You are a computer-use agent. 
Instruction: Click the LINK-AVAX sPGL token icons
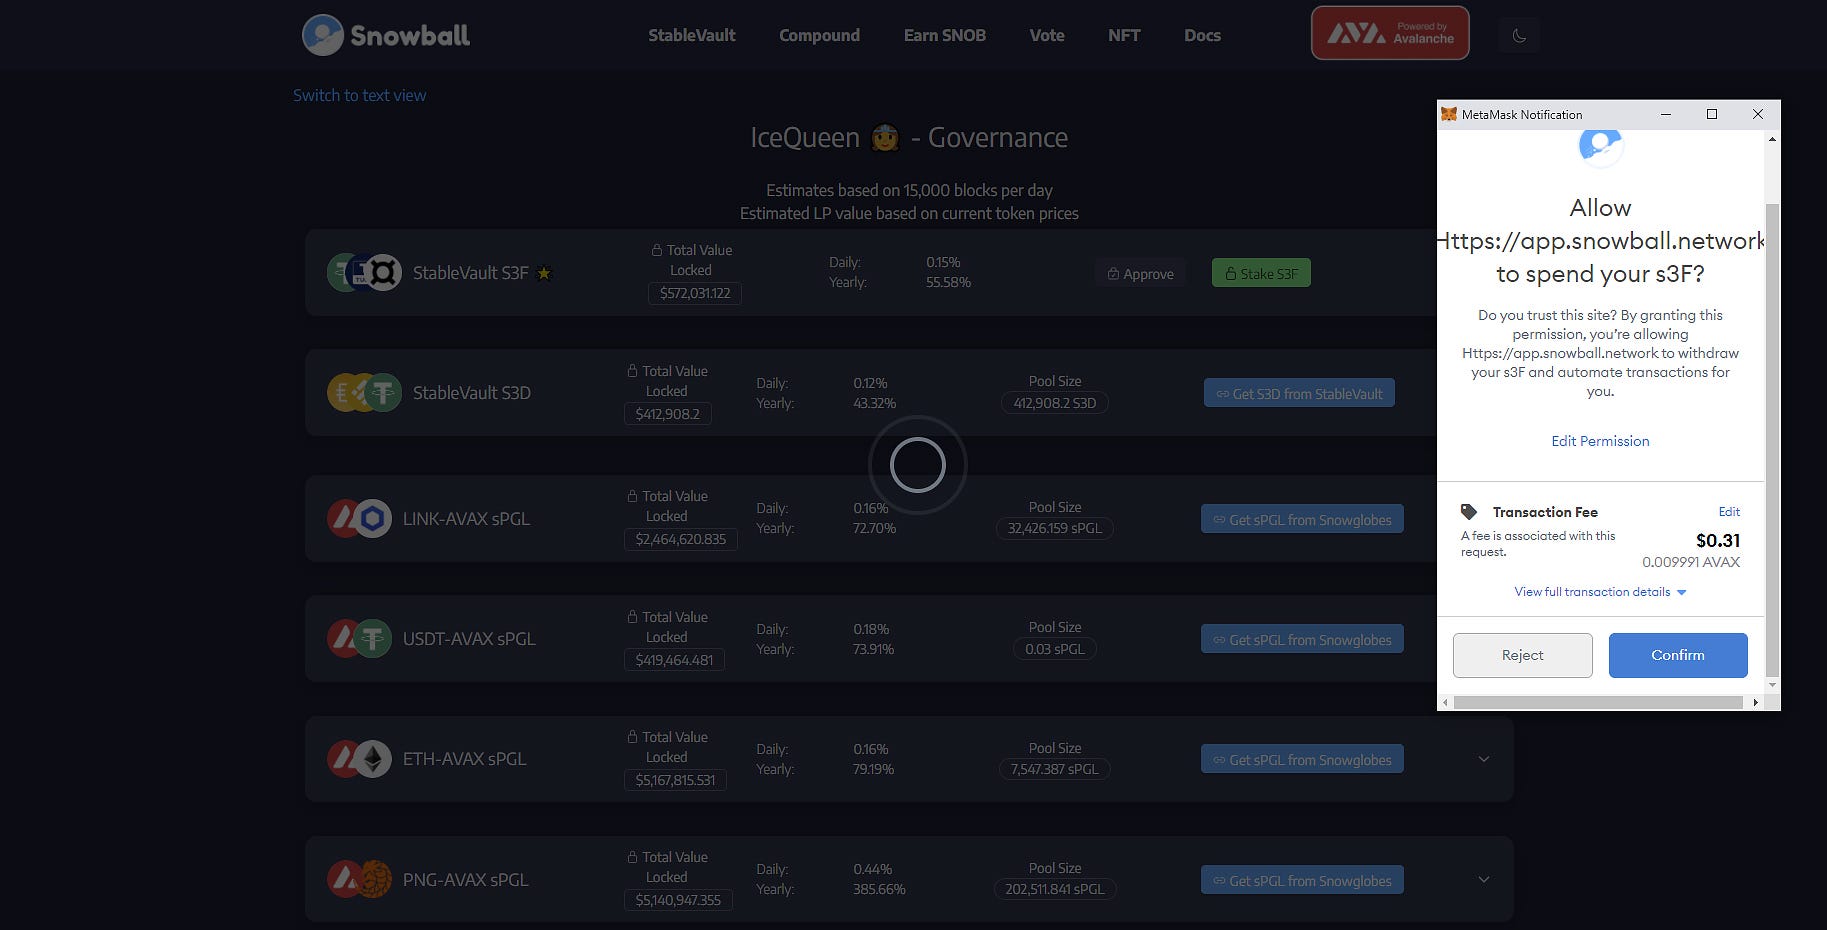tap(360, 519)
